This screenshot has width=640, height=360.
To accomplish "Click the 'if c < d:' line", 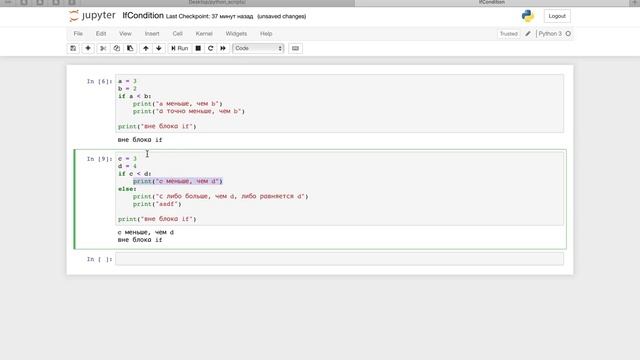I will [135, 174].
